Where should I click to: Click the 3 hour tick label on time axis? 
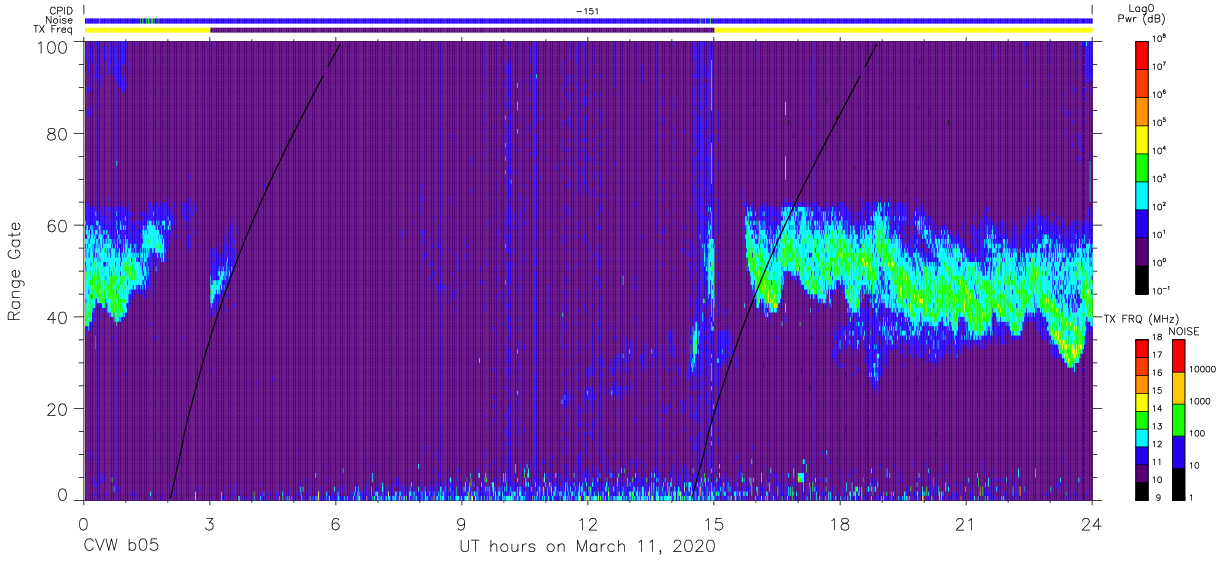(209, 523)
